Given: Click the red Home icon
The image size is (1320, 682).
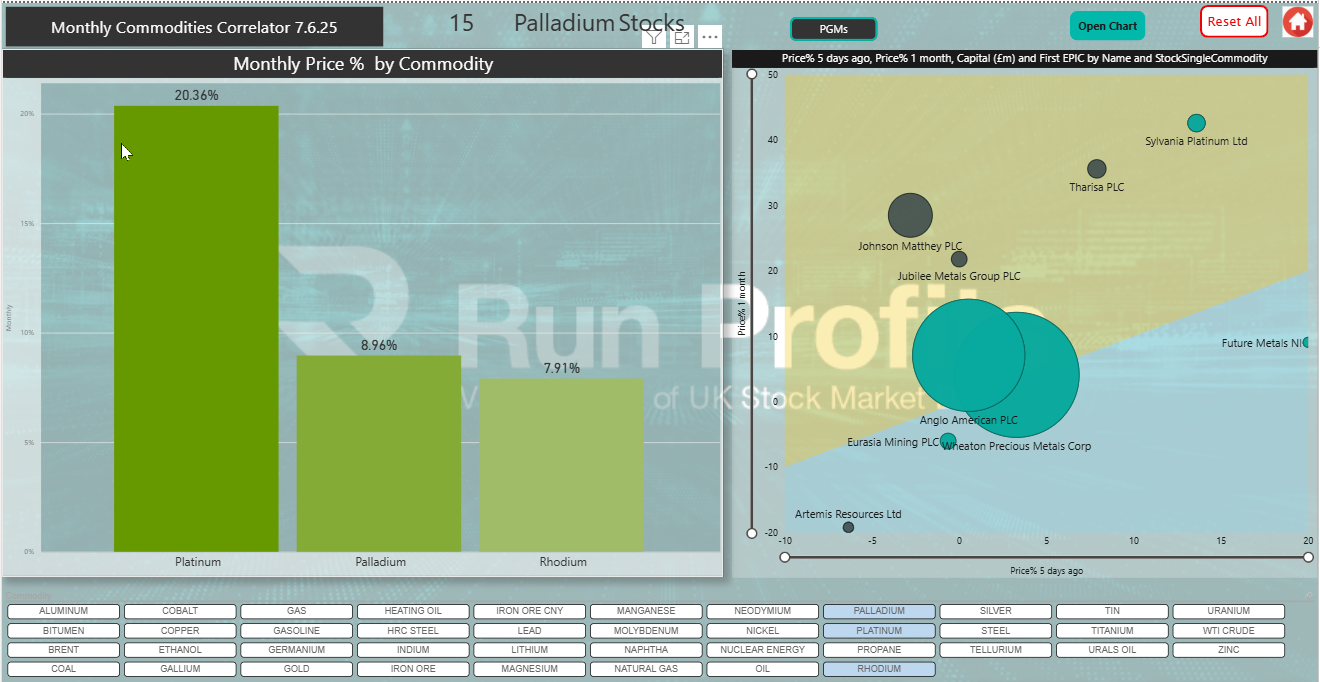Looking at the screenshot, I should click(x=1297, y=22).
